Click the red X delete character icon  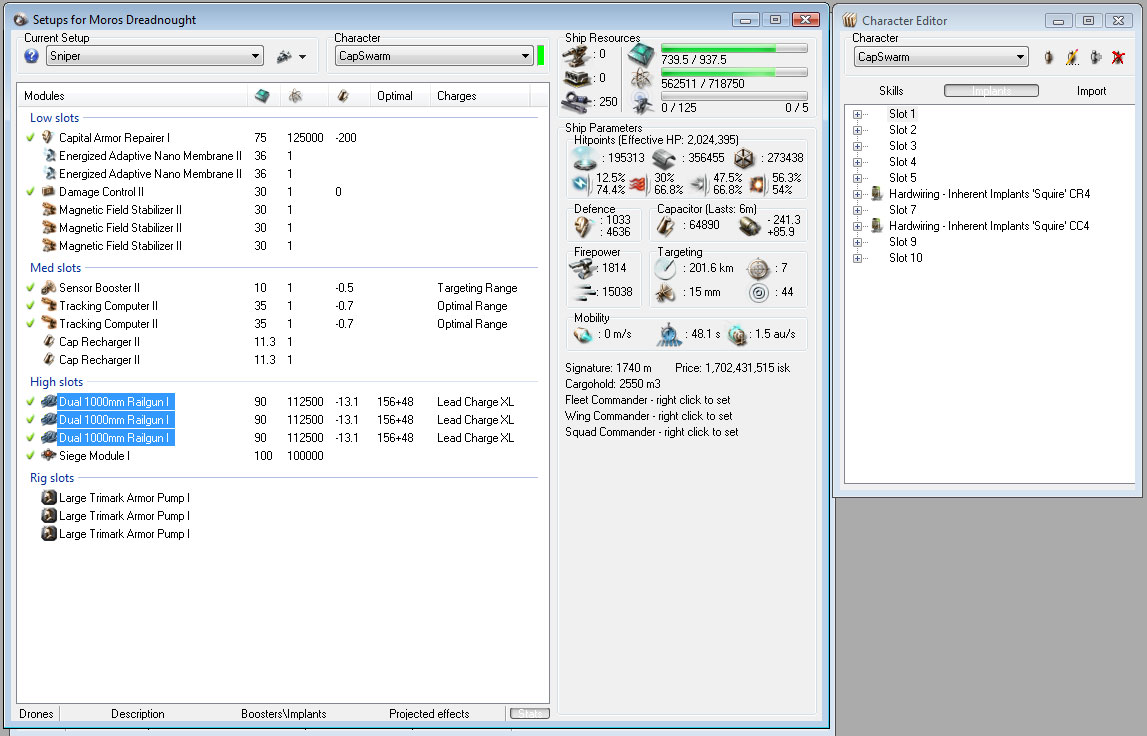[x=1118, y=57]
